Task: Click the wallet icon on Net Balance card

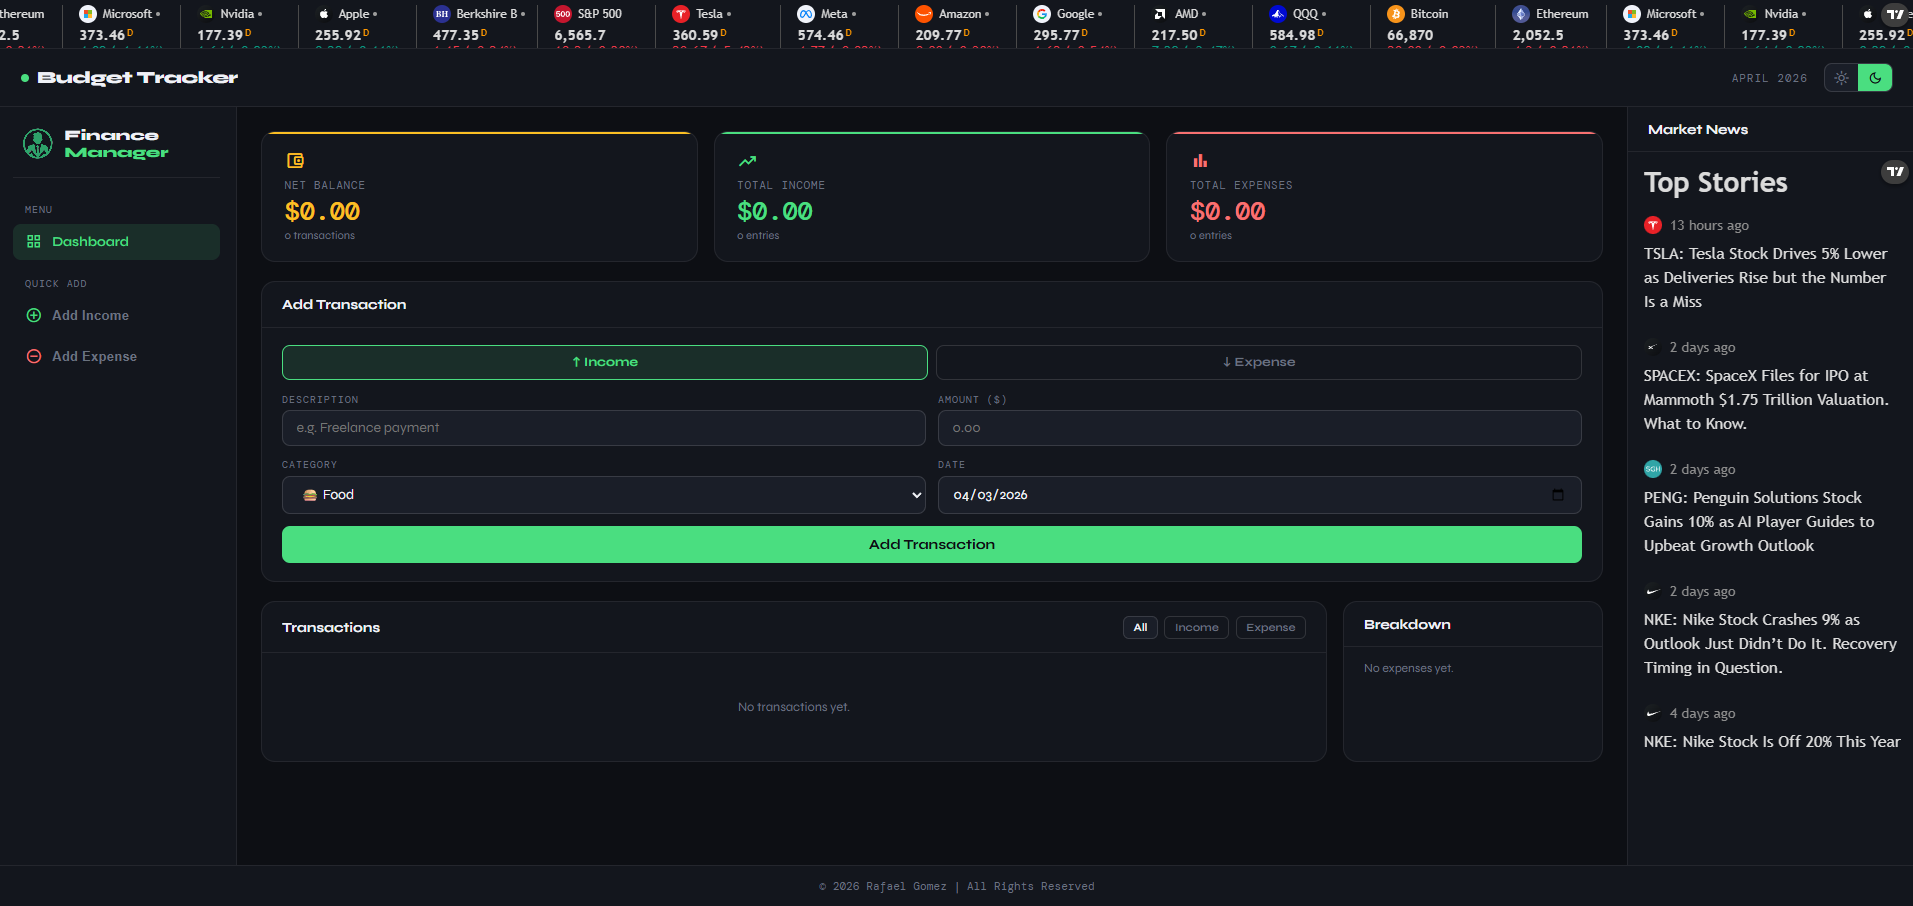Action: [x=295, y=160]
